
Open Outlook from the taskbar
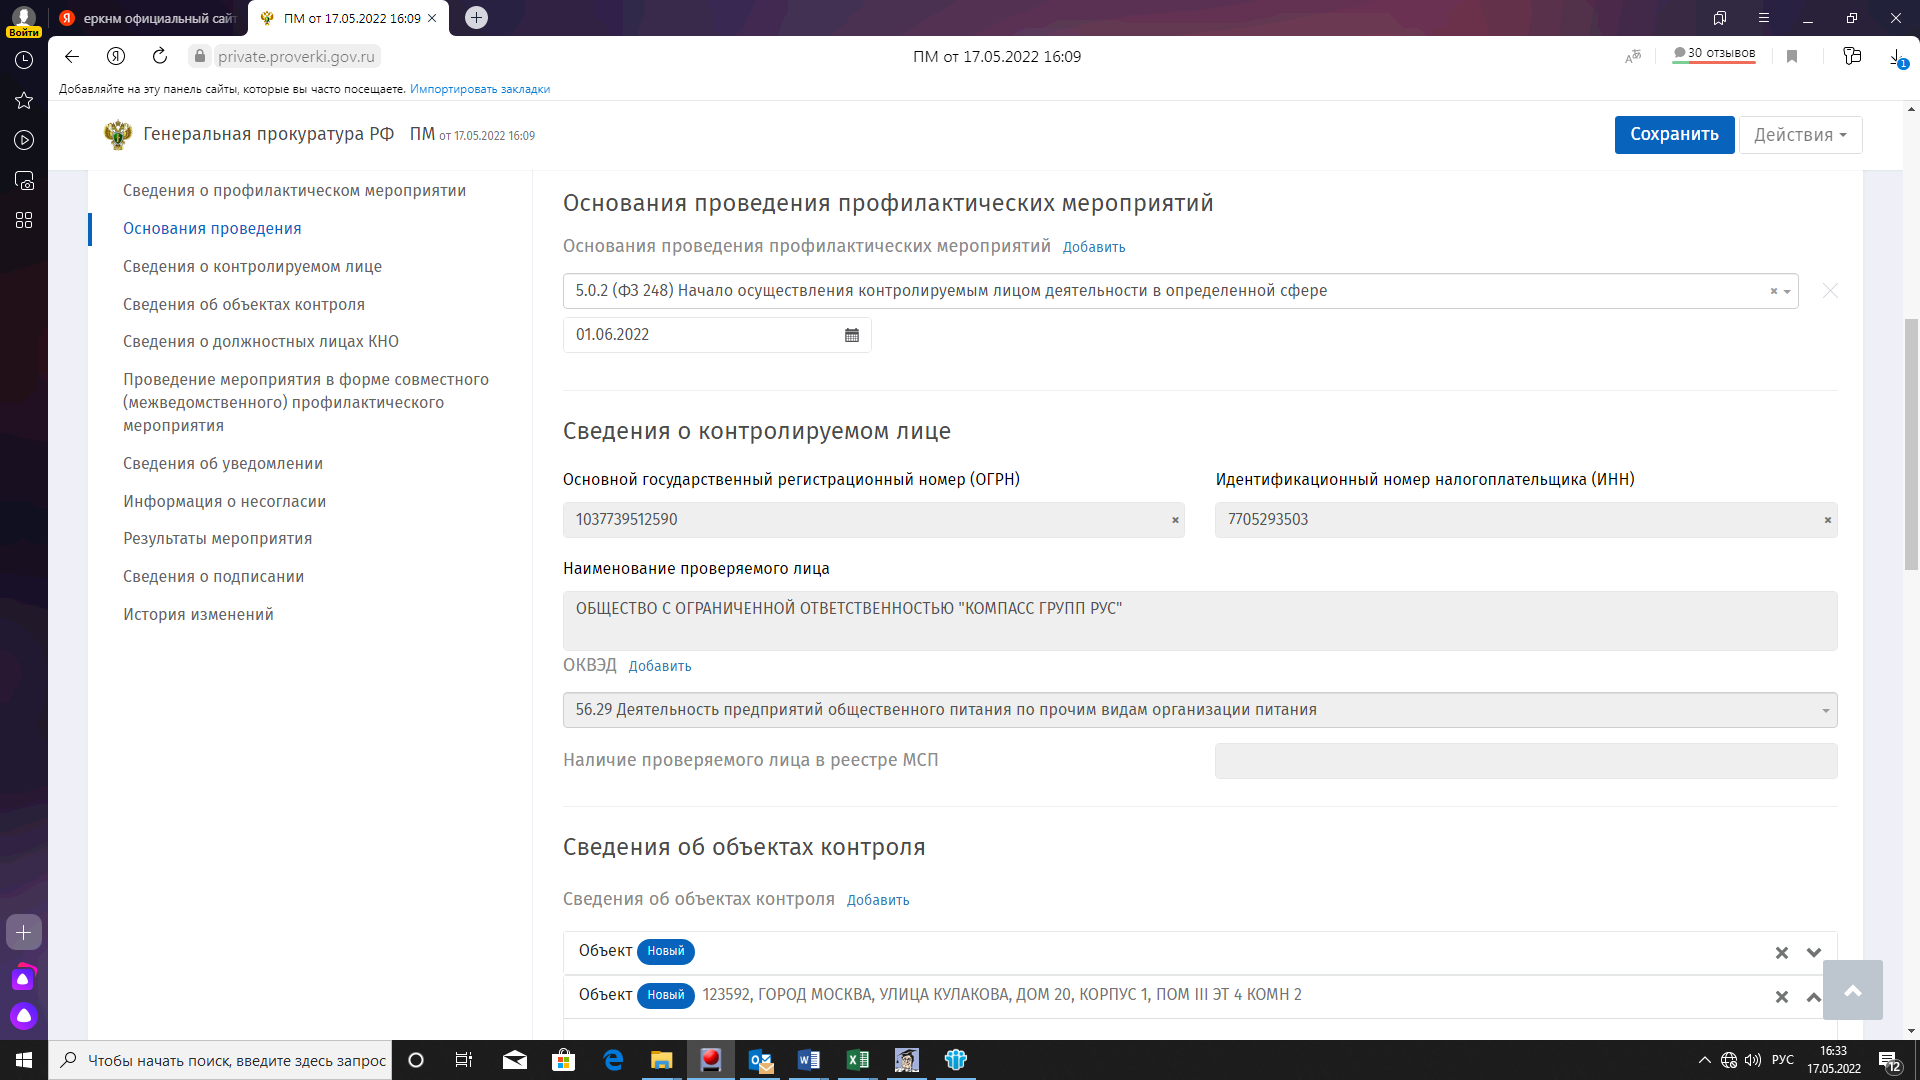760,1060
